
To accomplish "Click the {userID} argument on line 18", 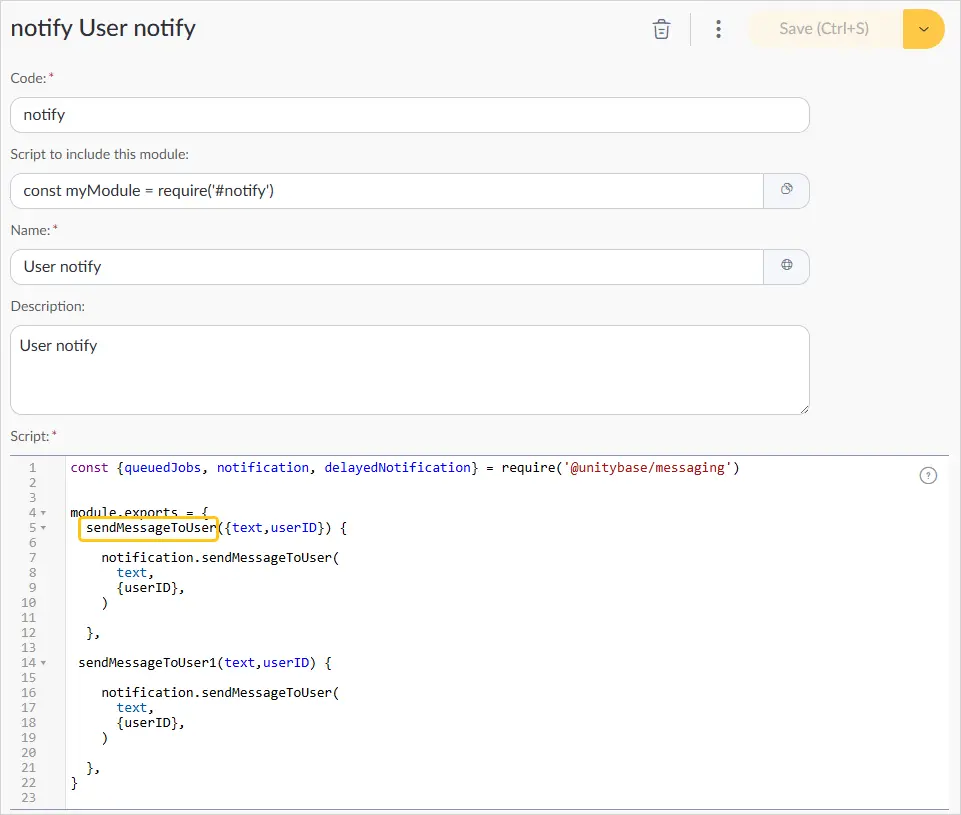I will pyautogui.click(x=148, y=722).
